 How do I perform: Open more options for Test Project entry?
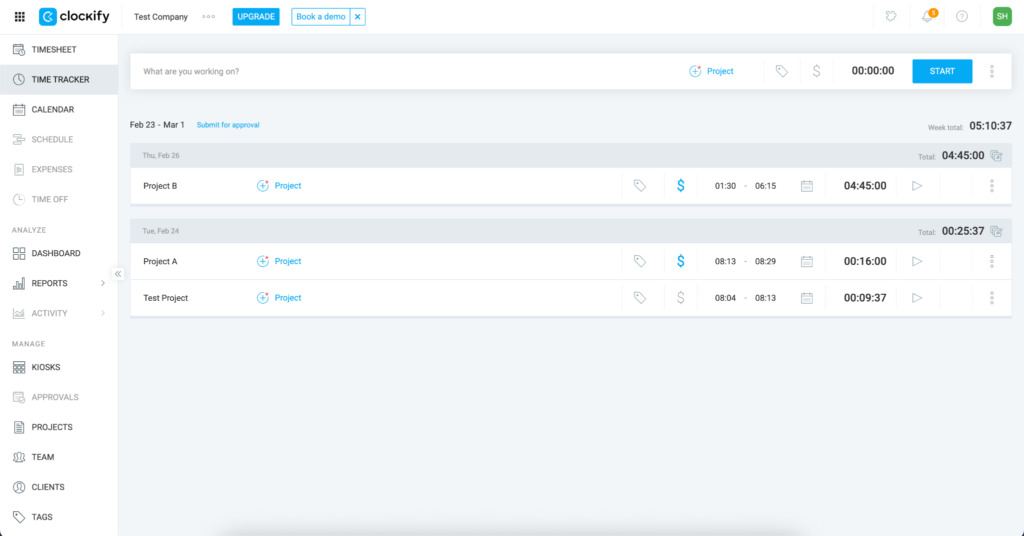[991, 298]
